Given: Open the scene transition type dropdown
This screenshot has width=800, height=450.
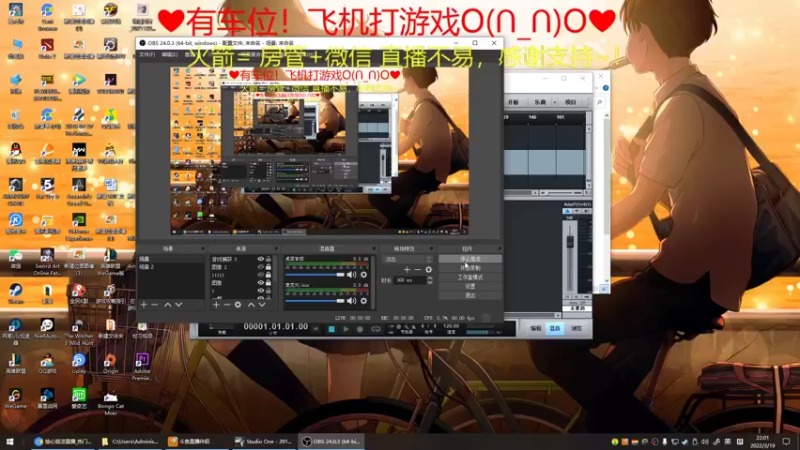Looking at the screenshot, I should point(408,259).
